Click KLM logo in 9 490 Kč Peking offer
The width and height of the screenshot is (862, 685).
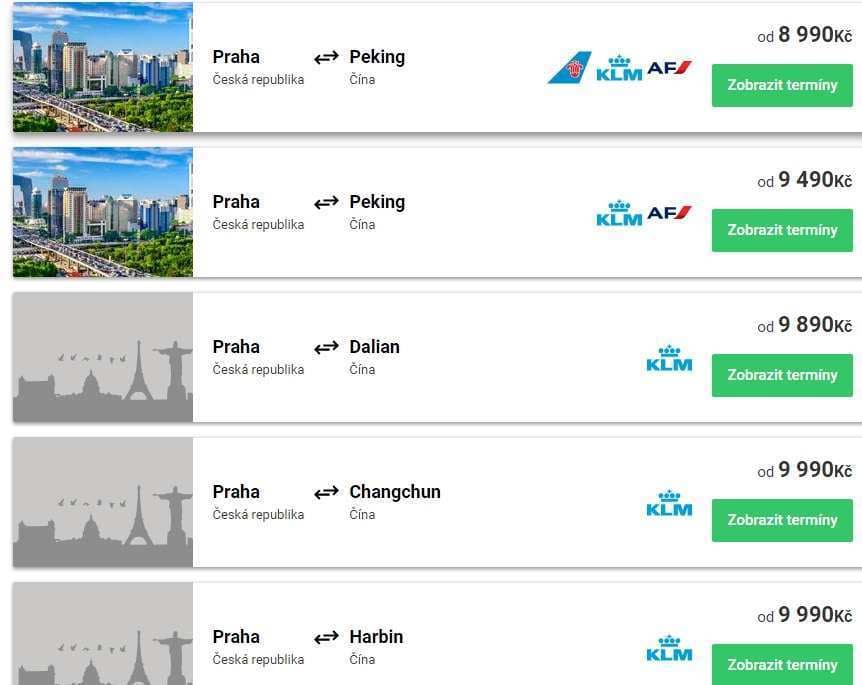[x=619, y=213]
